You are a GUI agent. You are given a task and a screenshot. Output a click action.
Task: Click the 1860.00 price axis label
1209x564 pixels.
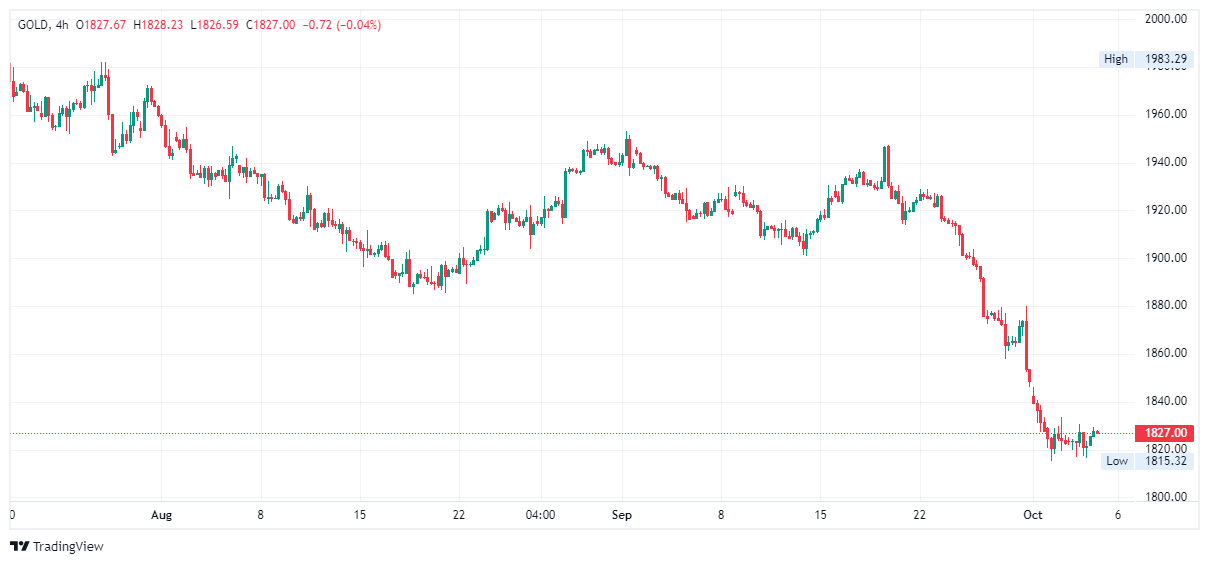point(1166,353)
